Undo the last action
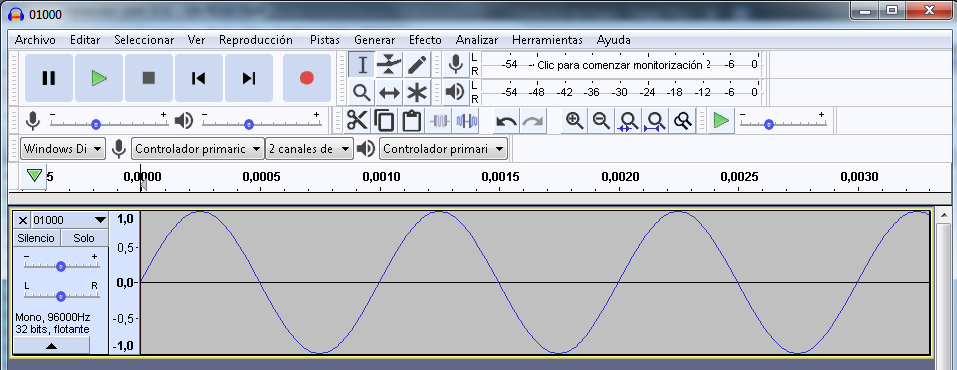Viewport: 957px width, 370px height. pyautogui.click(x=506, y=120)
